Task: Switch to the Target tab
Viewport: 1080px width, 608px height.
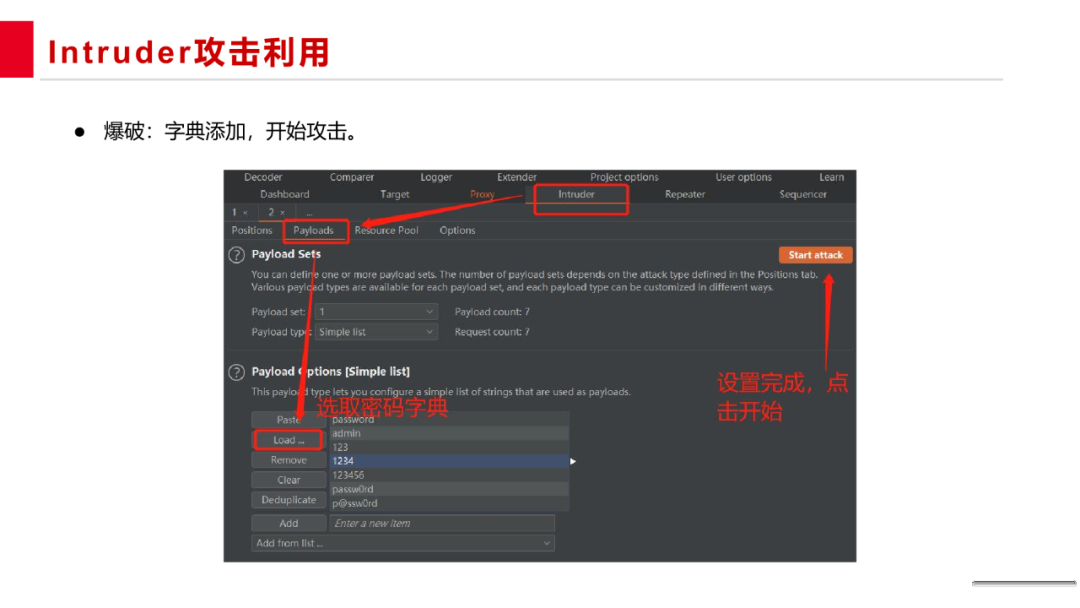Action: (x=395, y=194)
